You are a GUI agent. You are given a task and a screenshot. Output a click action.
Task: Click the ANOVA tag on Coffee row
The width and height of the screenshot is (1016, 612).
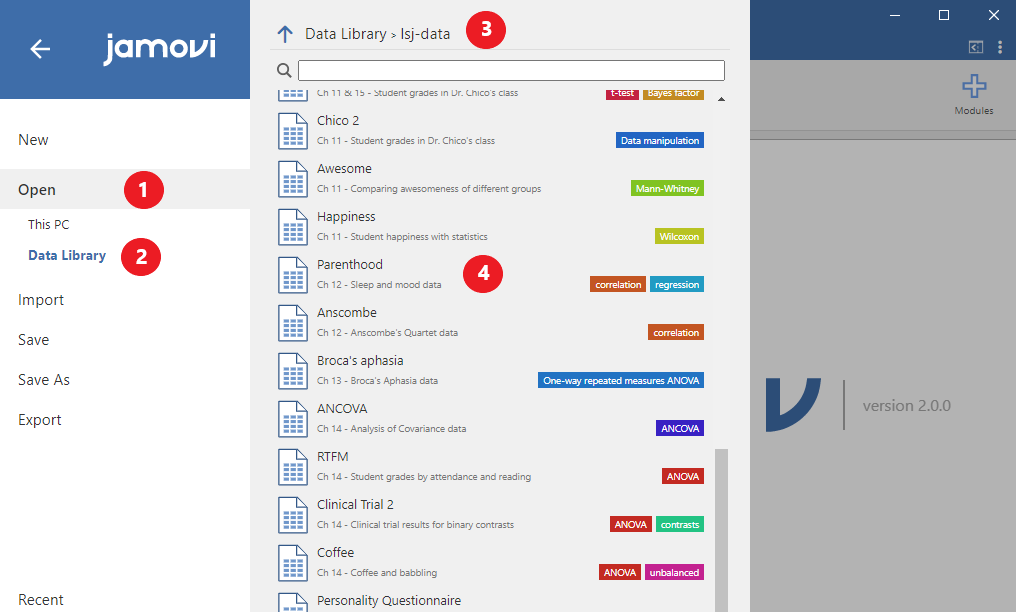pyautogui.click(x=619, y=572)
